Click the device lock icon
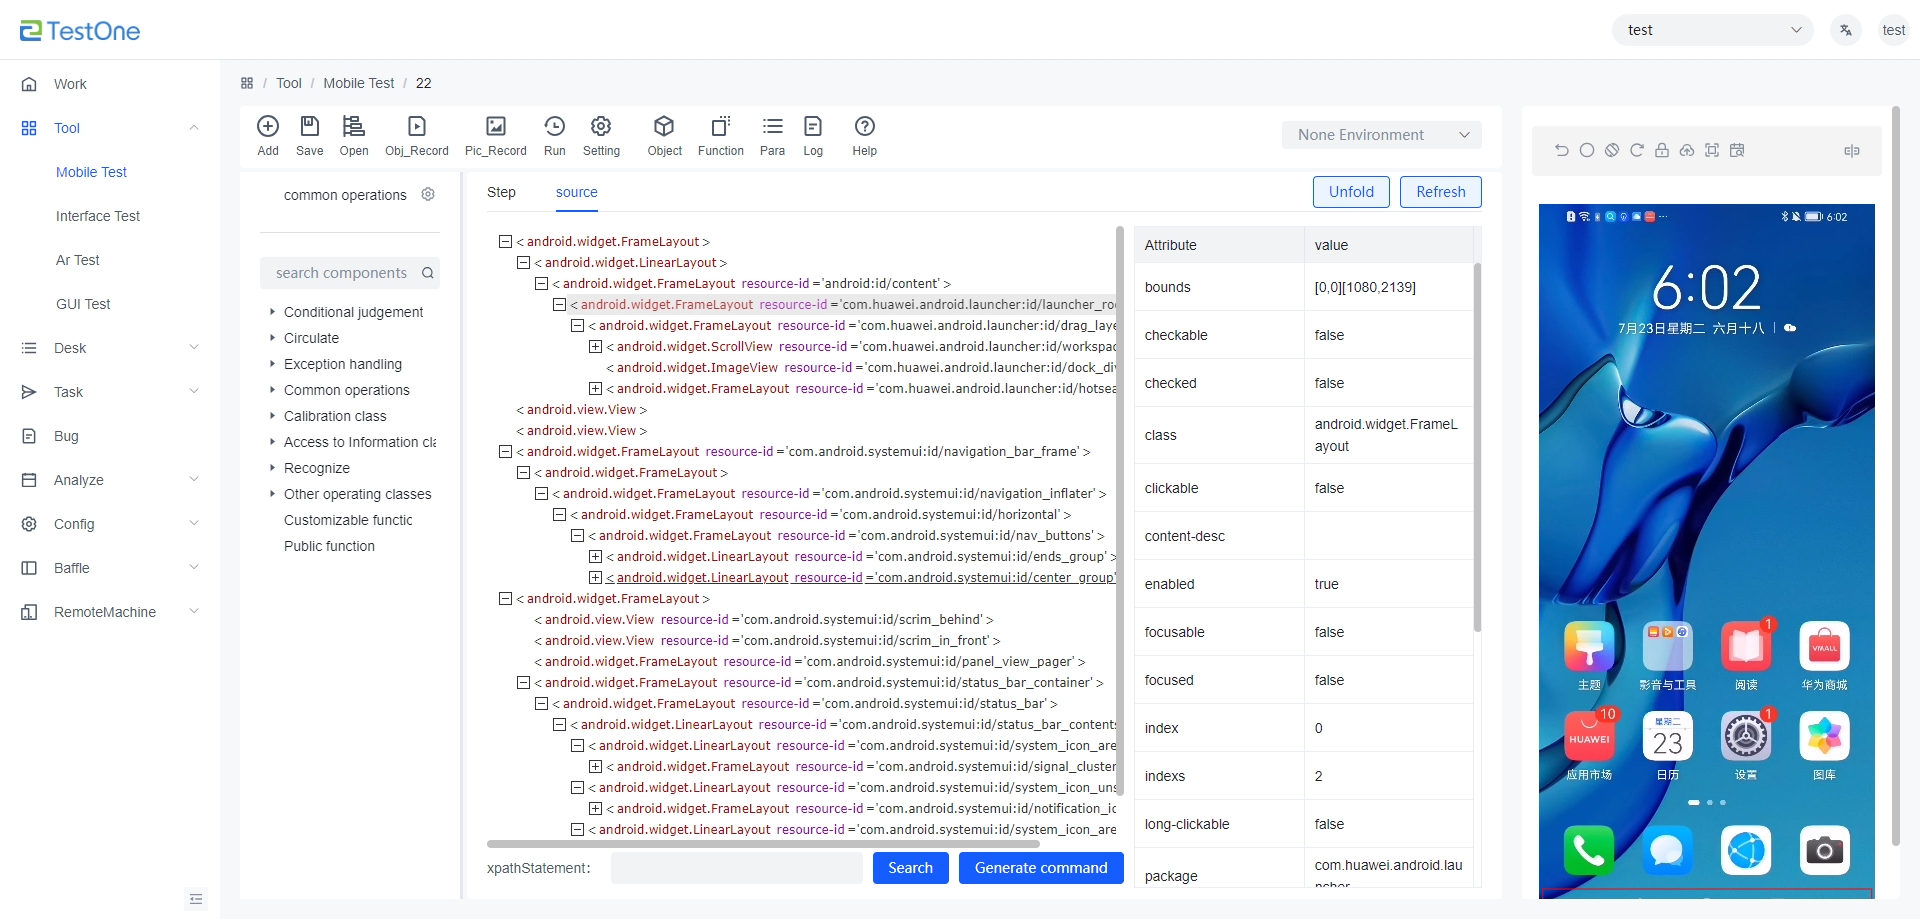Viewport: 1920px width, 919px height. [x=1662, y=150]
